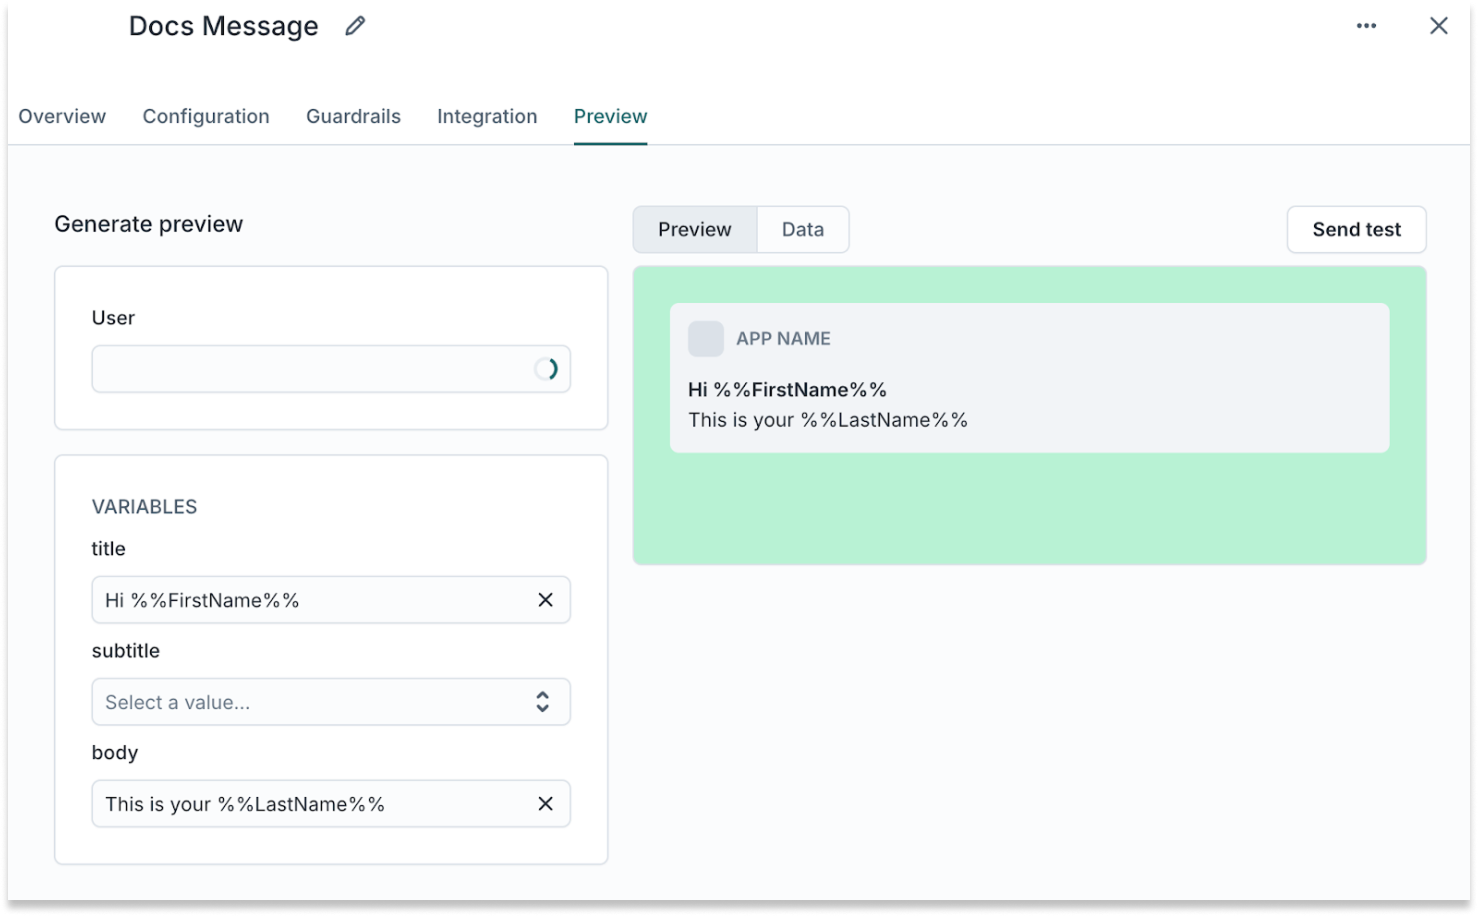Rename message using the pencil edit icon

point(354,26)
